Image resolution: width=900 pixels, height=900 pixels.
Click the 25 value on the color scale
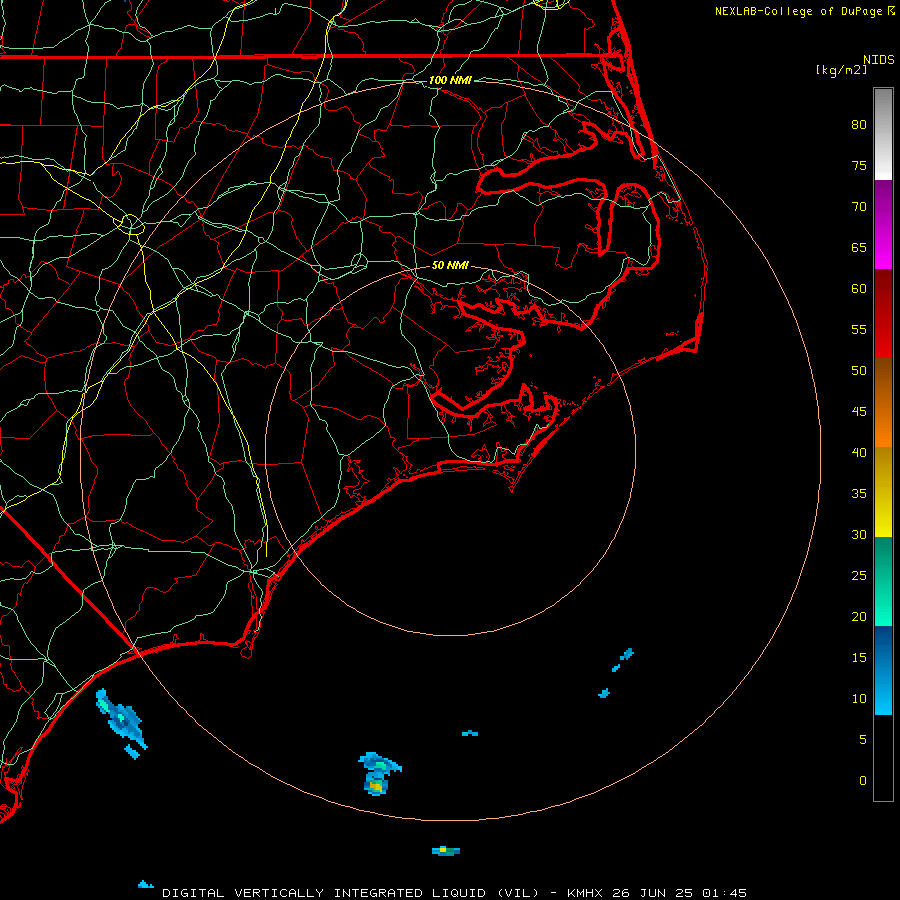click(x=859, y=576)
